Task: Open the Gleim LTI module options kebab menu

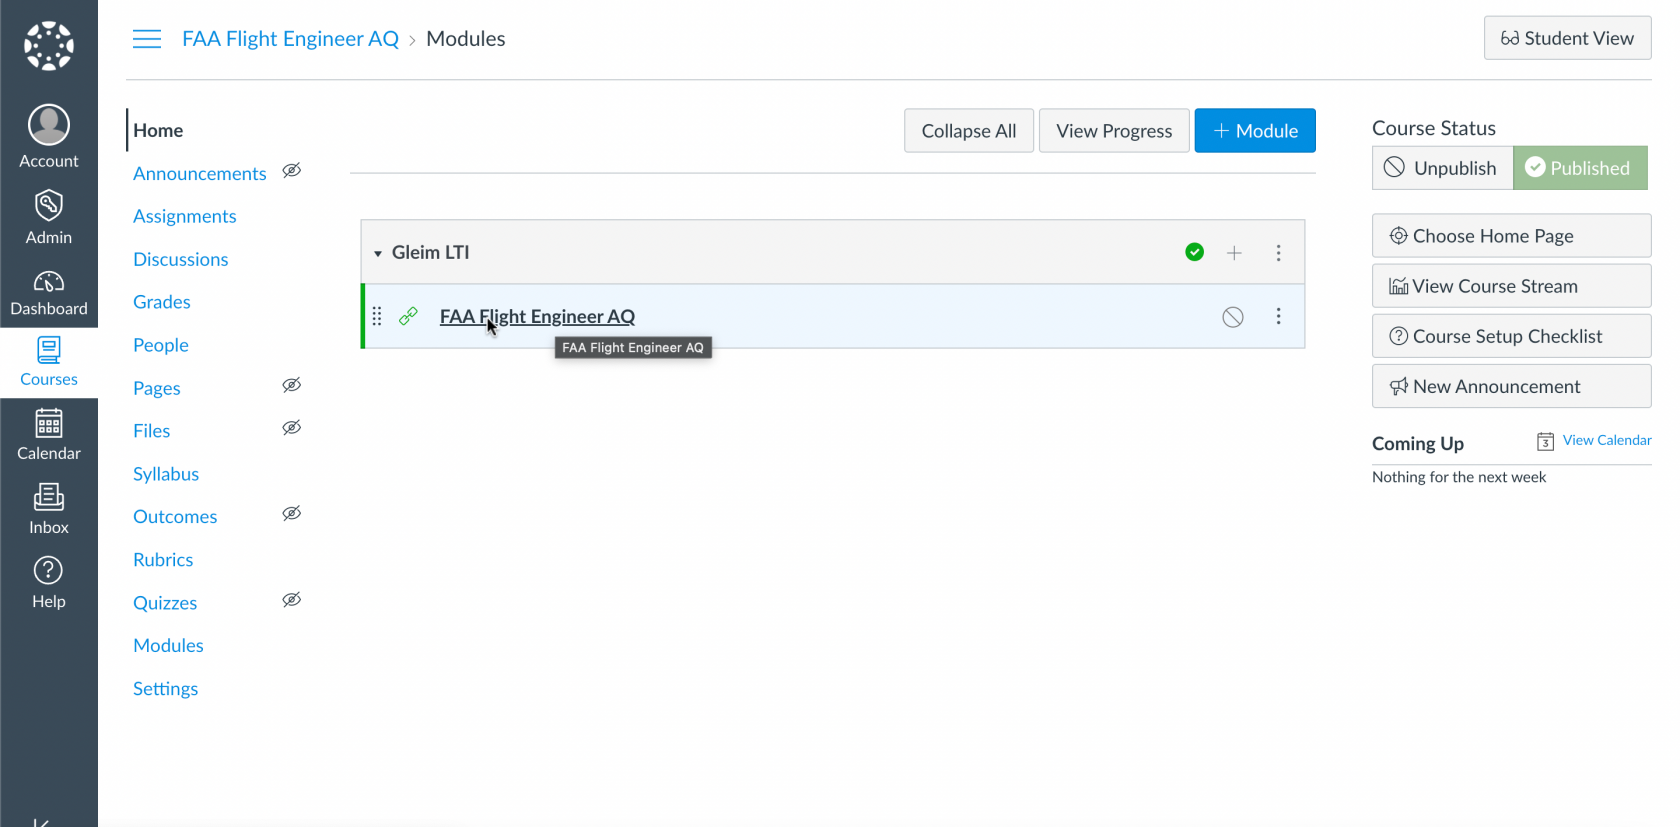Action: (x=1278, y=253)
